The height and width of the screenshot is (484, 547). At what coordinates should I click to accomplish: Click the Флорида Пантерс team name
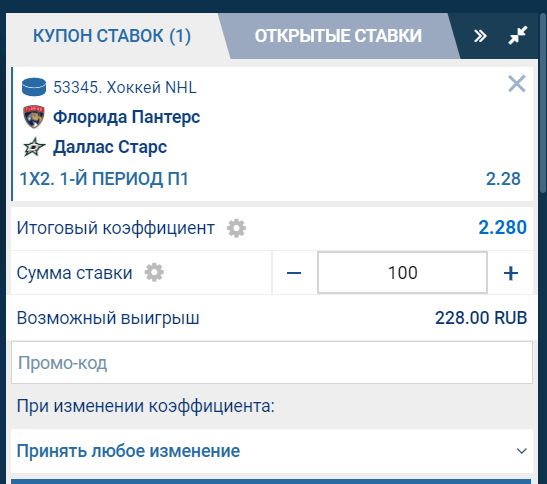tap(127, 117)
